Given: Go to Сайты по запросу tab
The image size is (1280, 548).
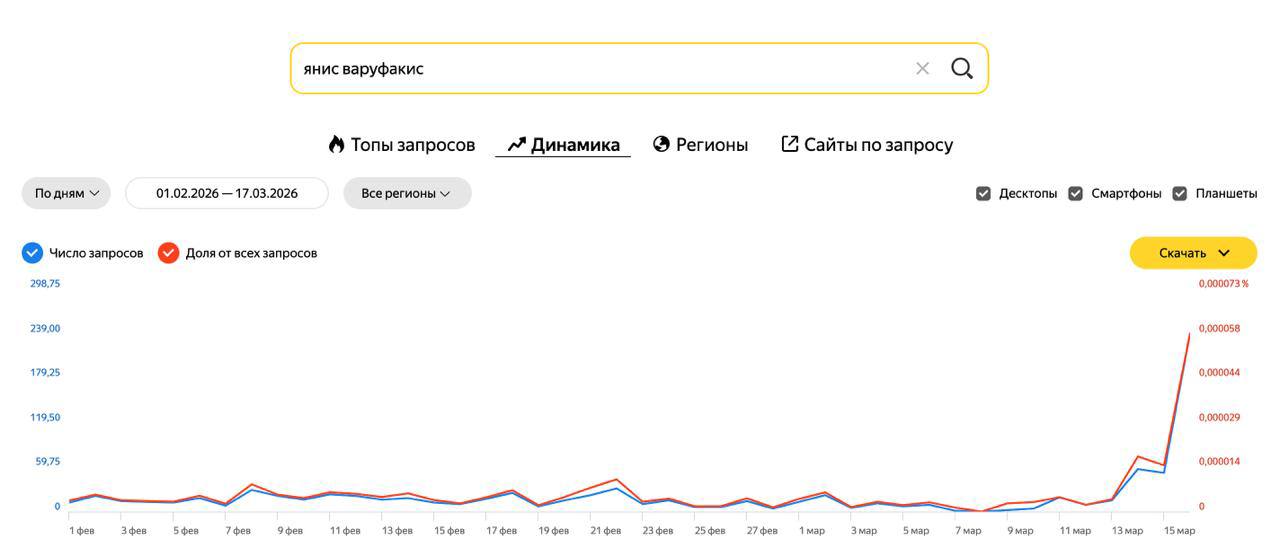Looking at the screenshot, I should pos(878,145).
